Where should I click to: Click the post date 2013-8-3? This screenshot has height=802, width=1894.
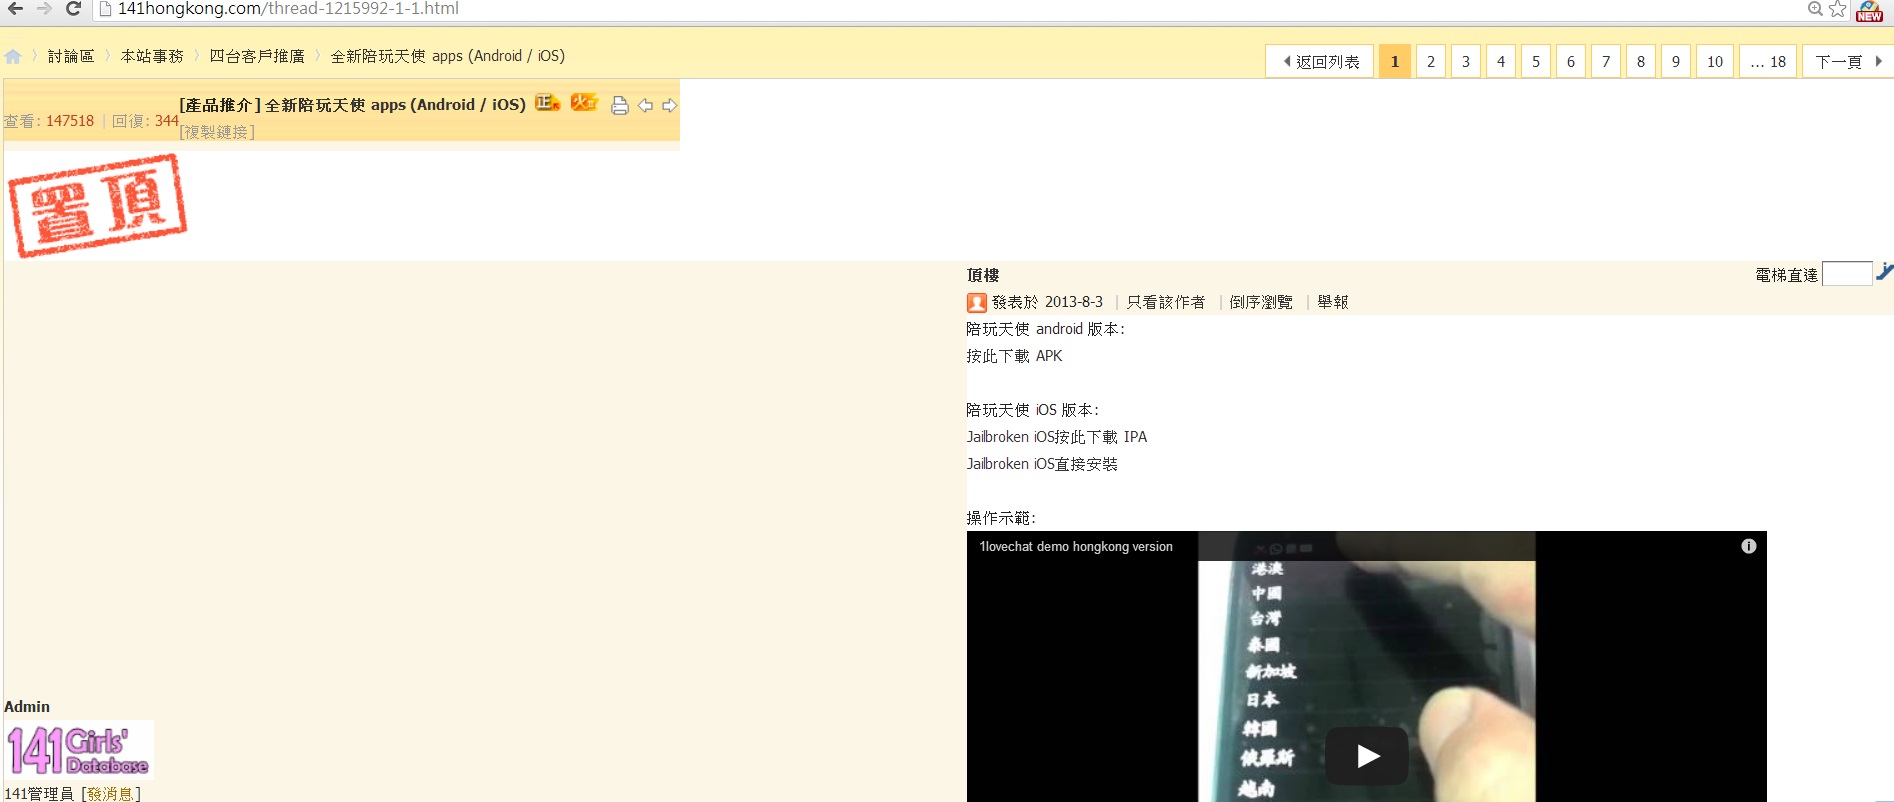click(x=1074, y=302)
